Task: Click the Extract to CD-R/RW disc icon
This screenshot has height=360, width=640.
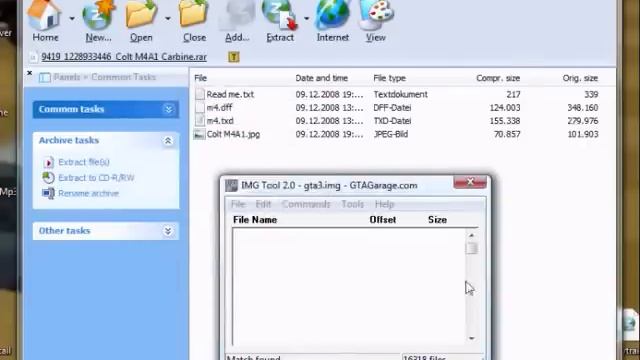Action: (48, 178)
